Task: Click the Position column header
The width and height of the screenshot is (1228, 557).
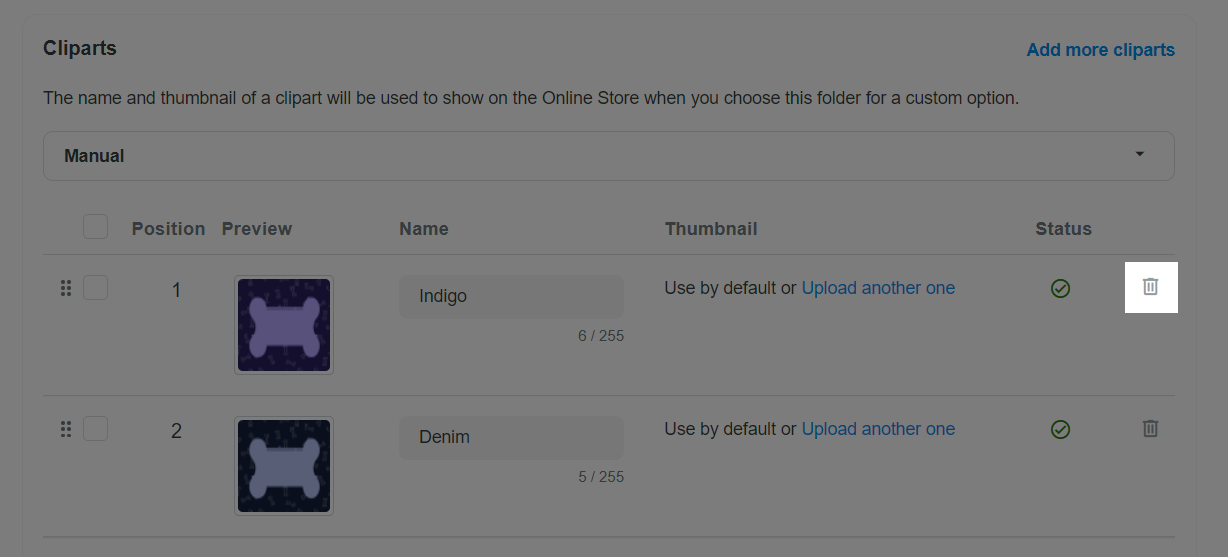Action: tap(168, 229)
